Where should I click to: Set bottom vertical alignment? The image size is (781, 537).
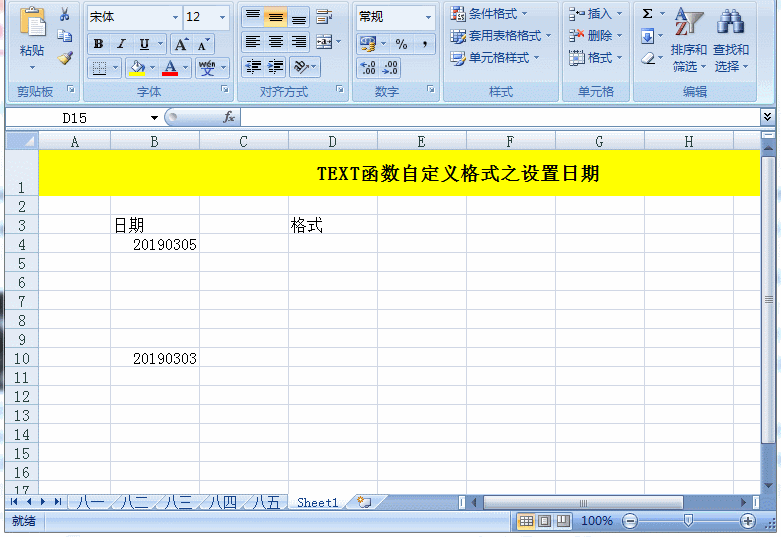click(298, 17)
